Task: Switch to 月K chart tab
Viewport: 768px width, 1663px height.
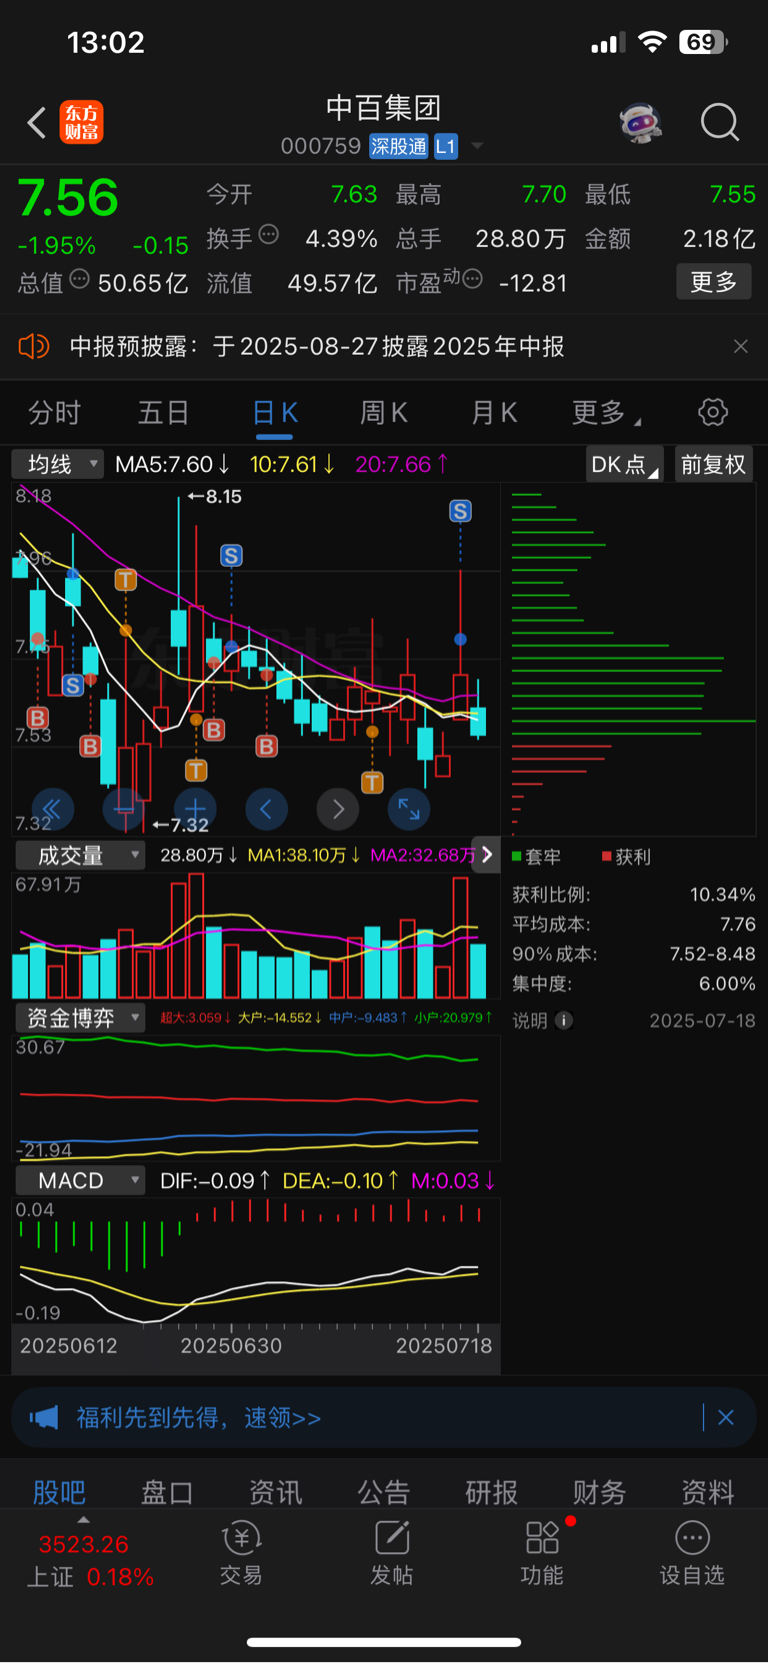Action: click(493, 412)
